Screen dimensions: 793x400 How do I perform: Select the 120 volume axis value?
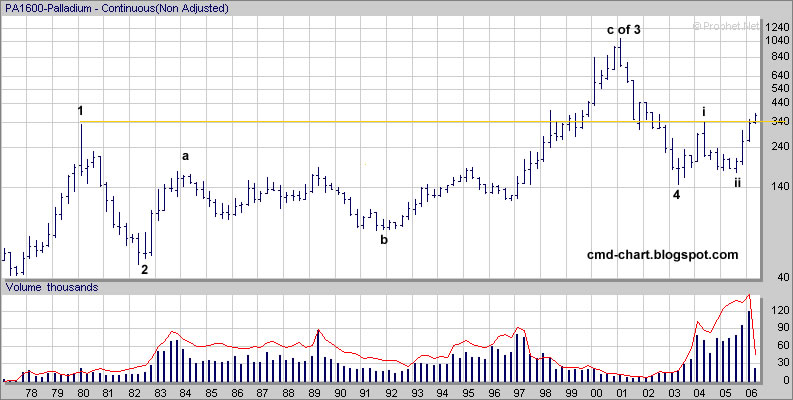coord(779,310)
